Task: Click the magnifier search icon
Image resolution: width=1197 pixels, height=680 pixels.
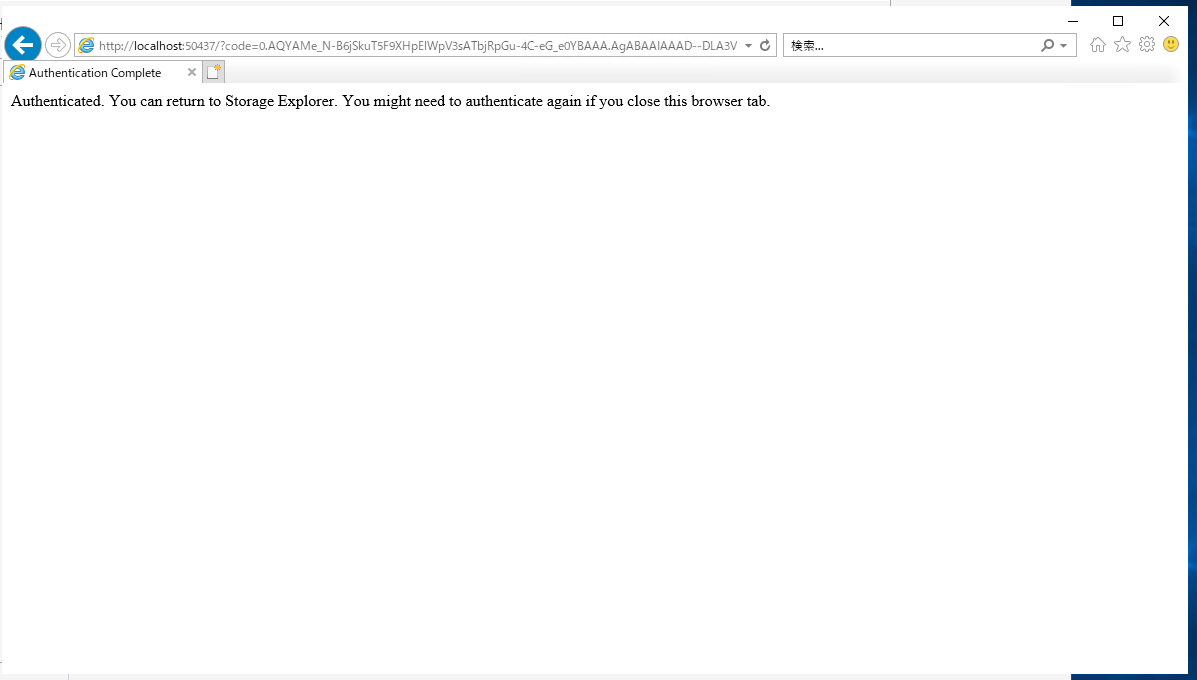Action: (1047, 46)
